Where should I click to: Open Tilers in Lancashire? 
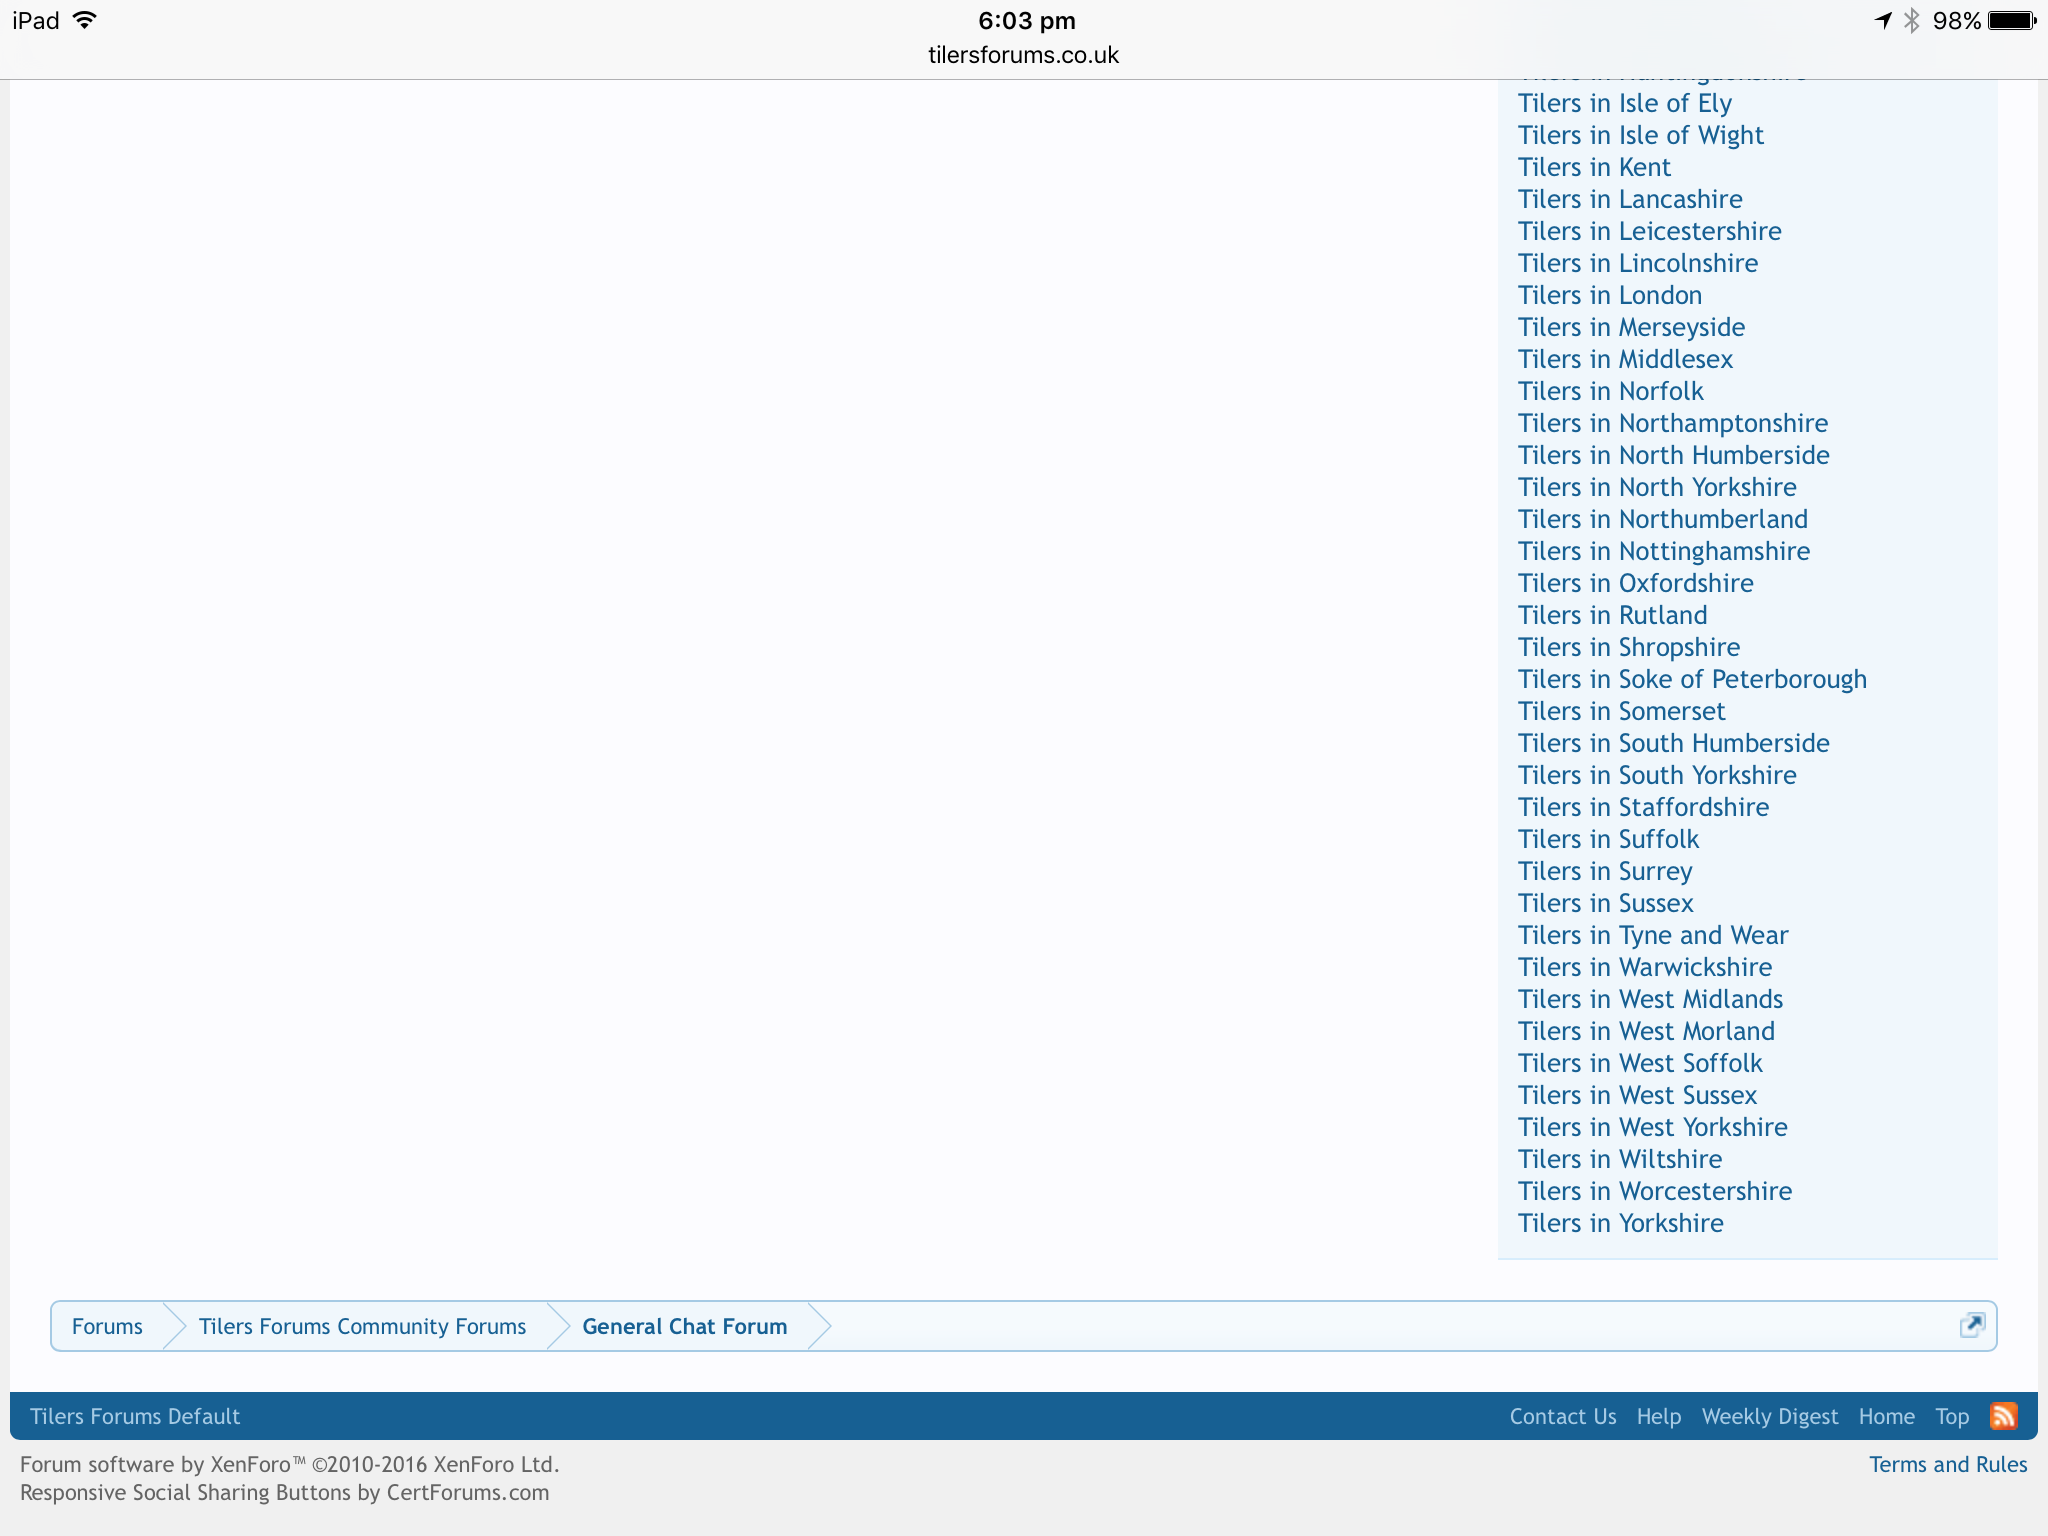[1630, 199]
